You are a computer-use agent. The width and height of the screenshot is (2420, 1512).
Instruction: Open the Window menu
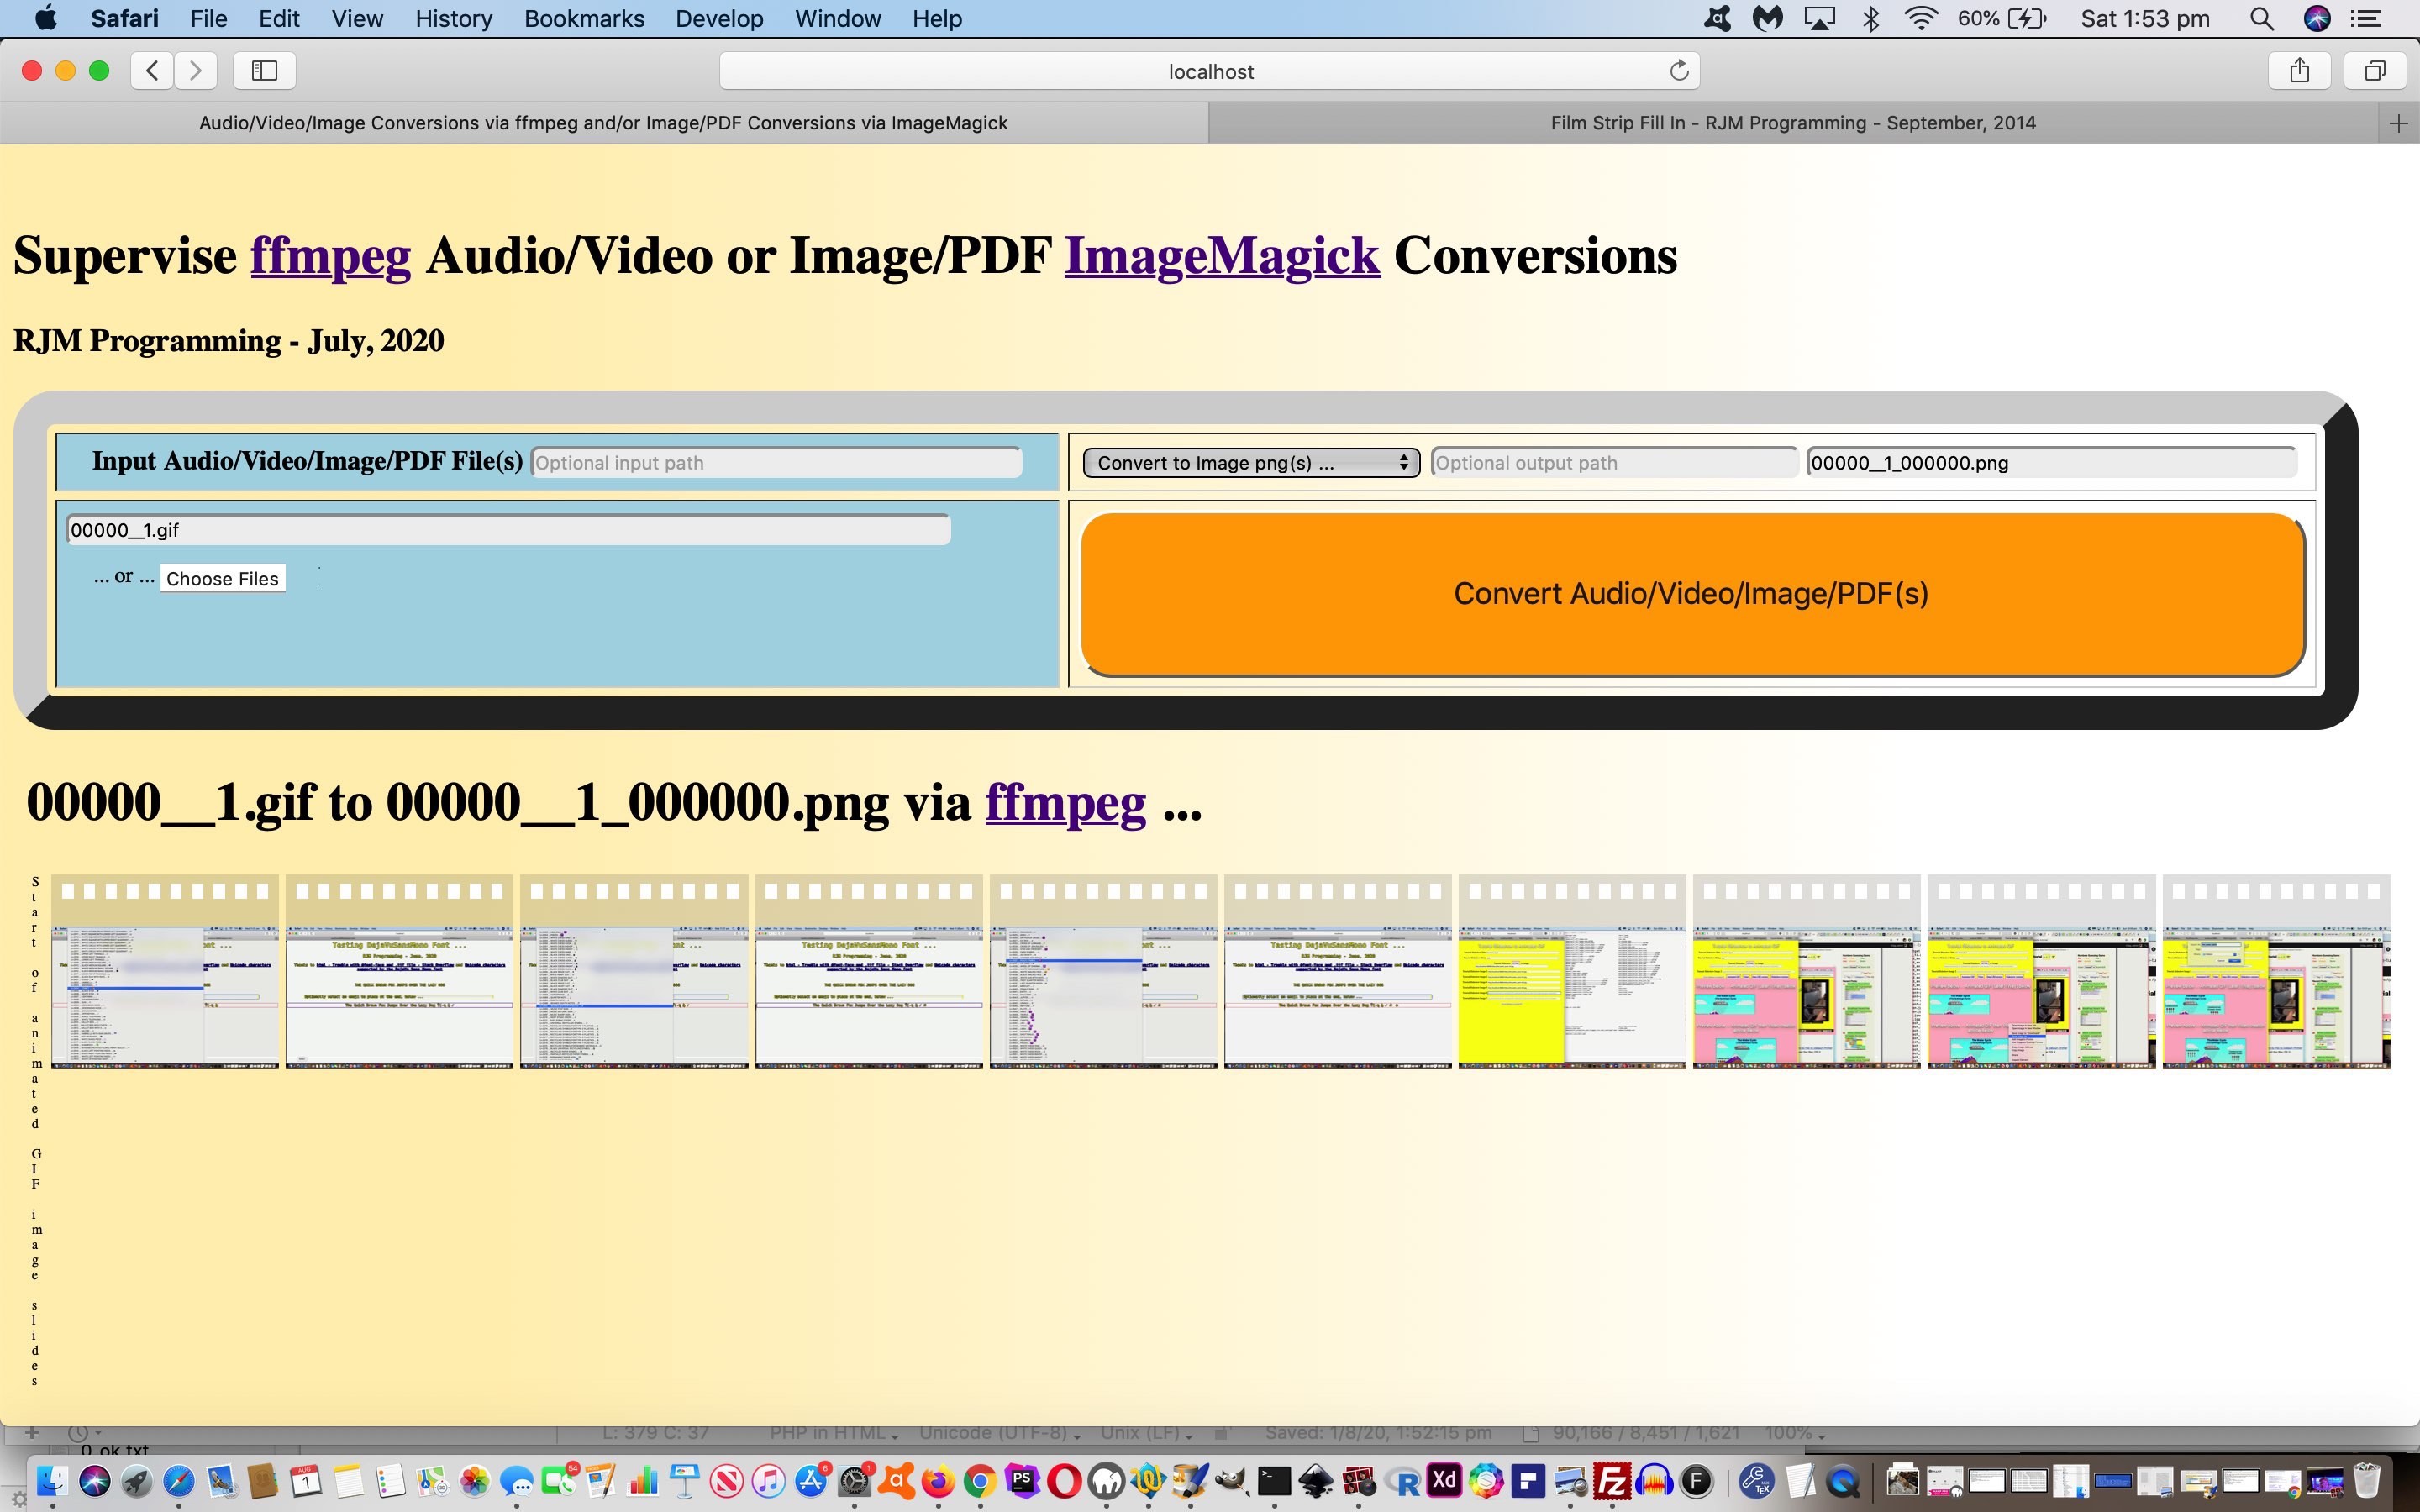[837, 19]
